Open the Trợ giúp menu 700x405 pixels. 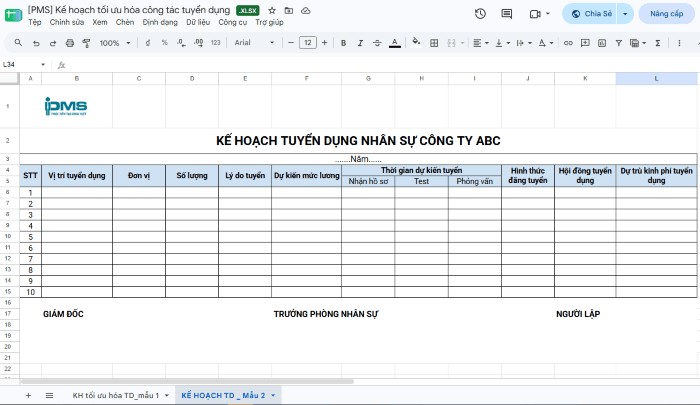269,22
